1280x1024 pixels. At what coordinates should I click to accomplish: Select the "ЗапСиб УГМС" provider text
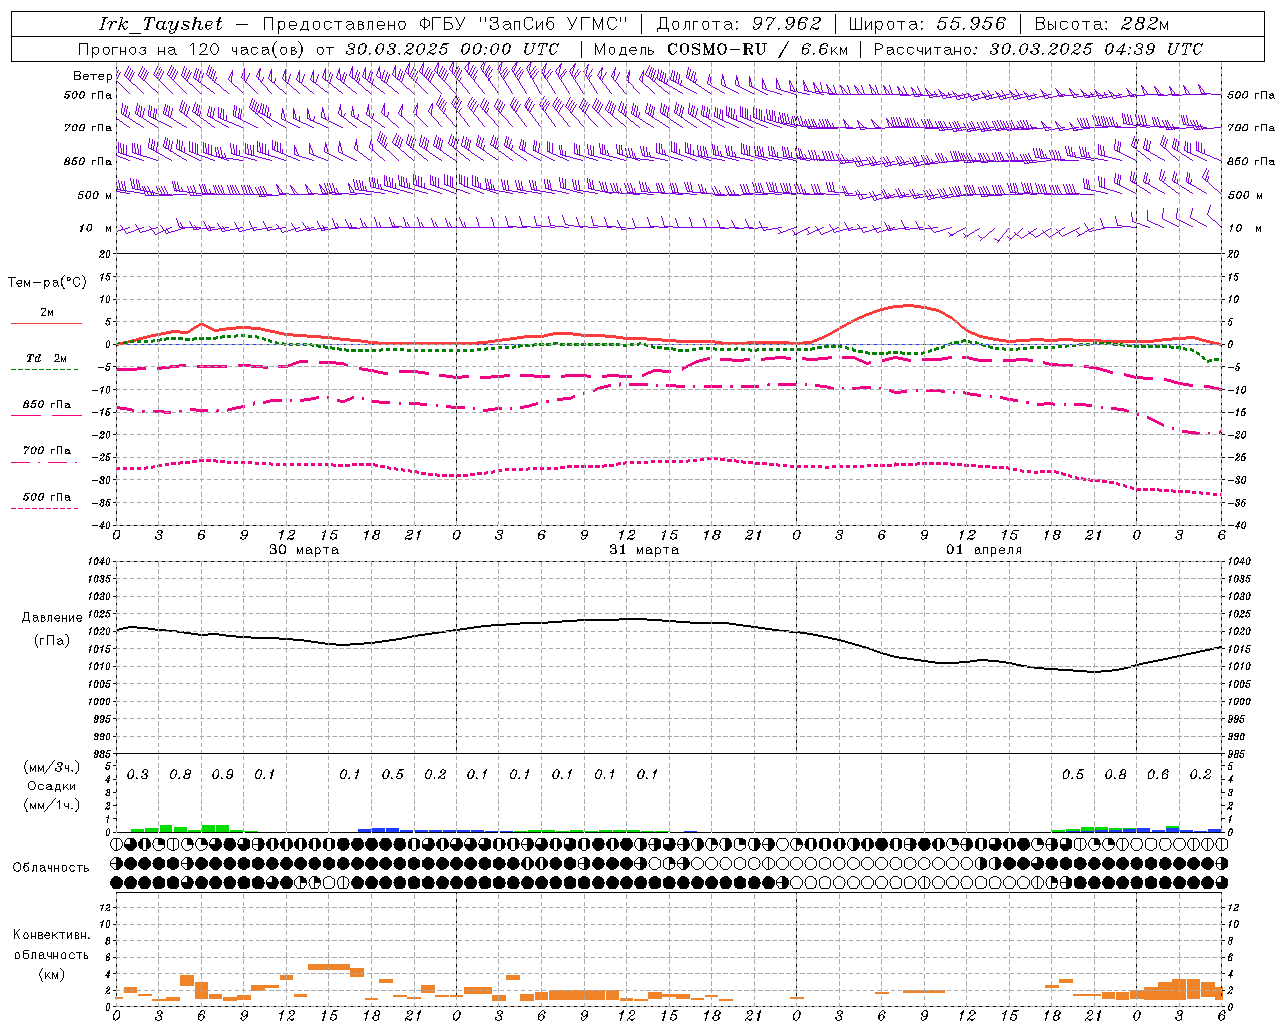point(553,24)
